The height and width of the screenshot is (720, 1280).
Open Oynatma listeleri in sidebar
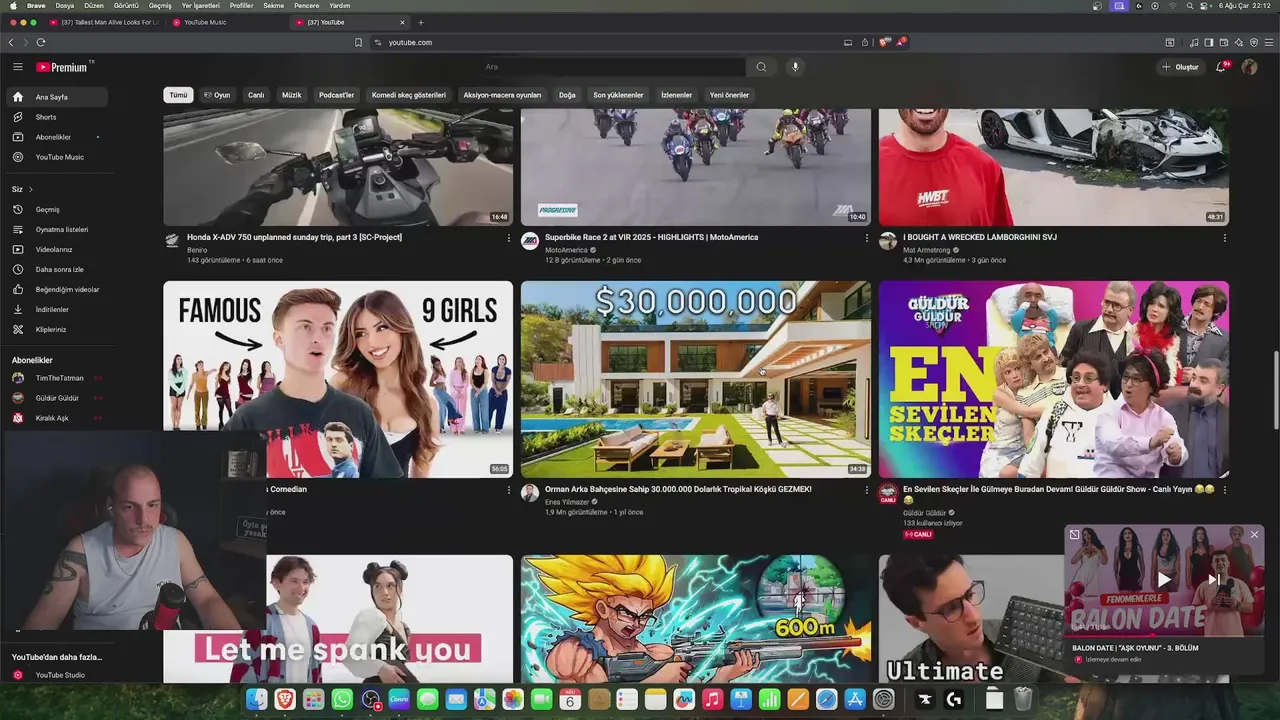coord(57,229)
